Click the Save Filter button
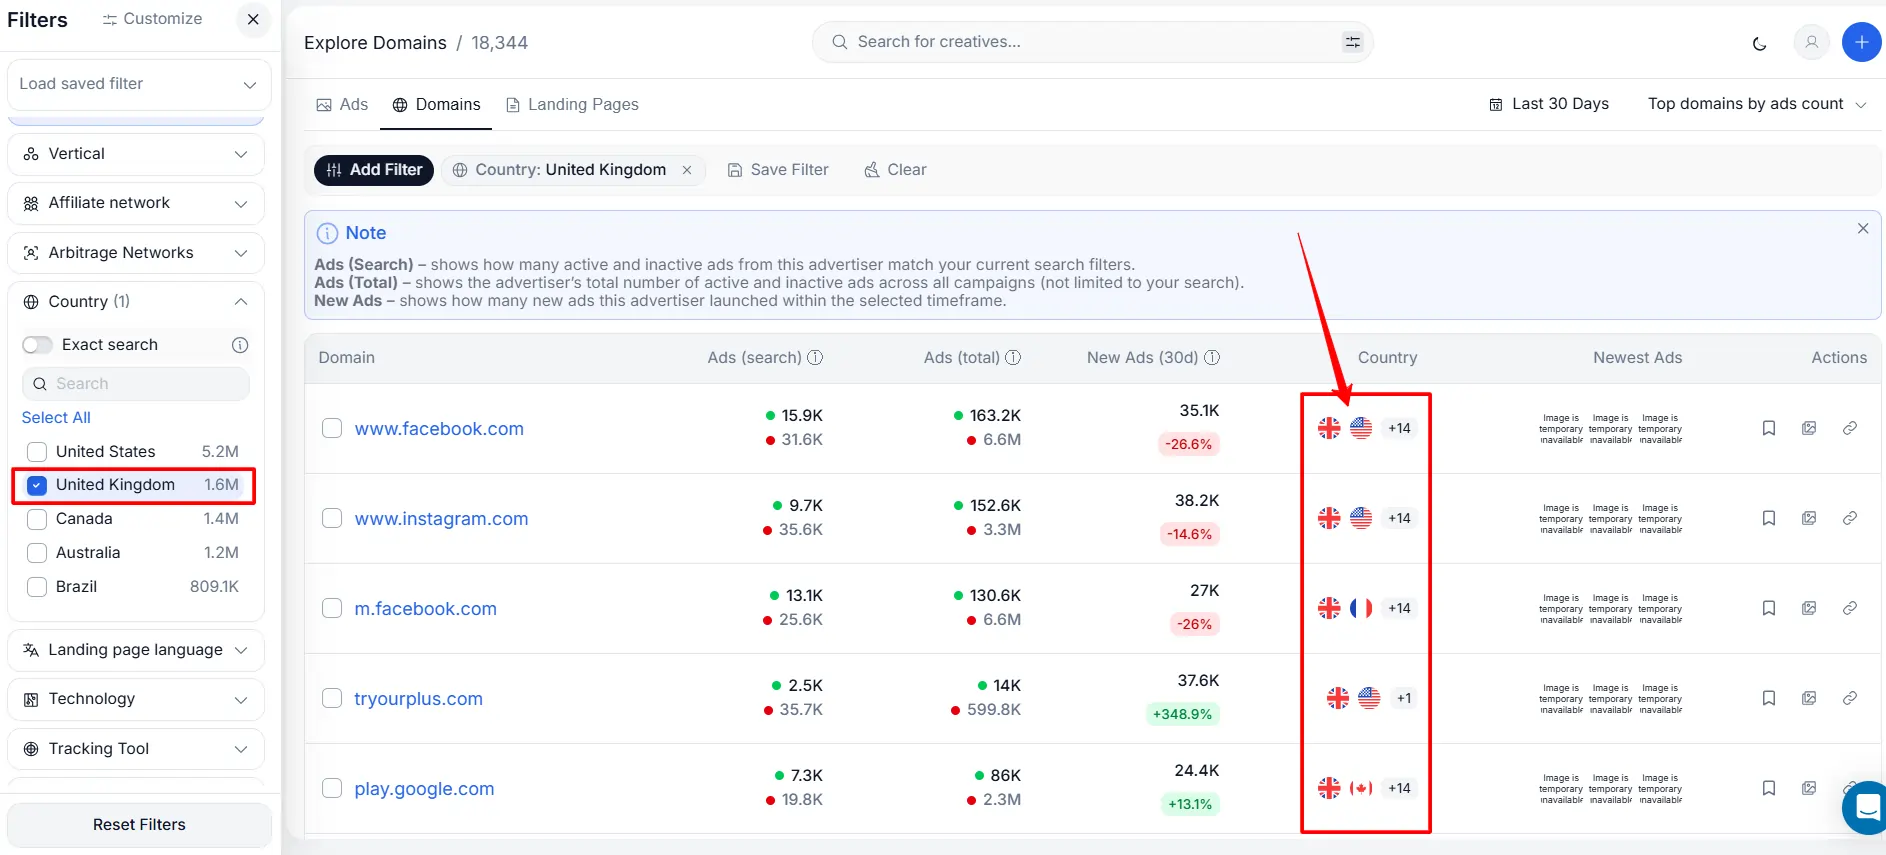The height and width of the screenshot is (855, 1886). [x=778, y=170]
